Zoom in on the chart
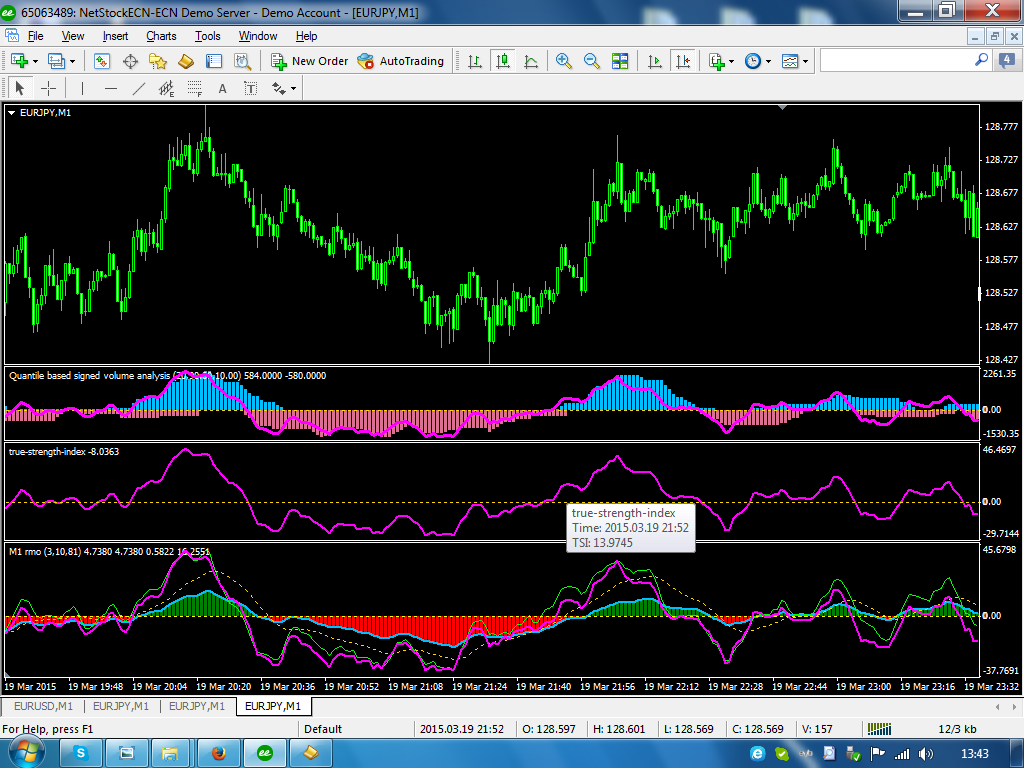 point(564,61)
